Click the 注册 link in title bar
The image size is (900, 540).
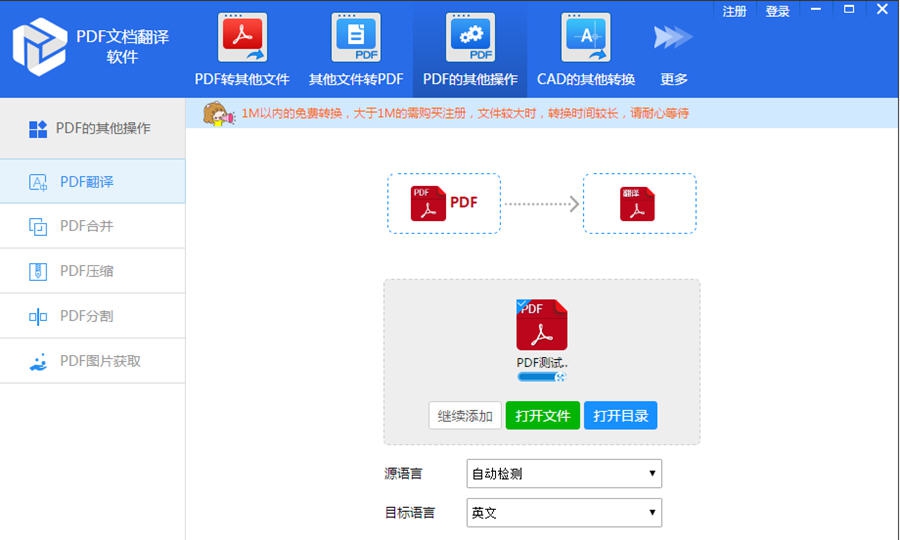[x=734, y=11]
